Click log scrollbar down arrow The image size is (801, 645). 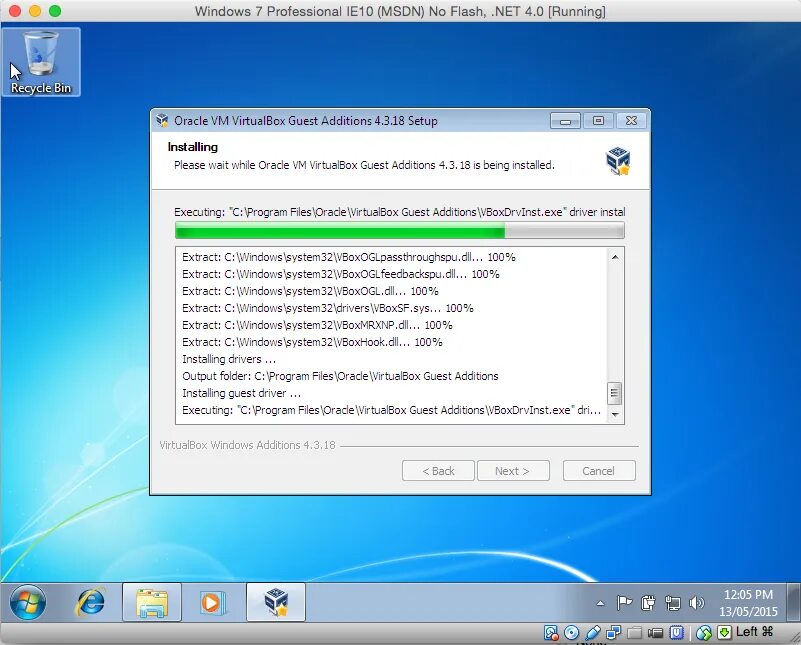tap(615, 414)
